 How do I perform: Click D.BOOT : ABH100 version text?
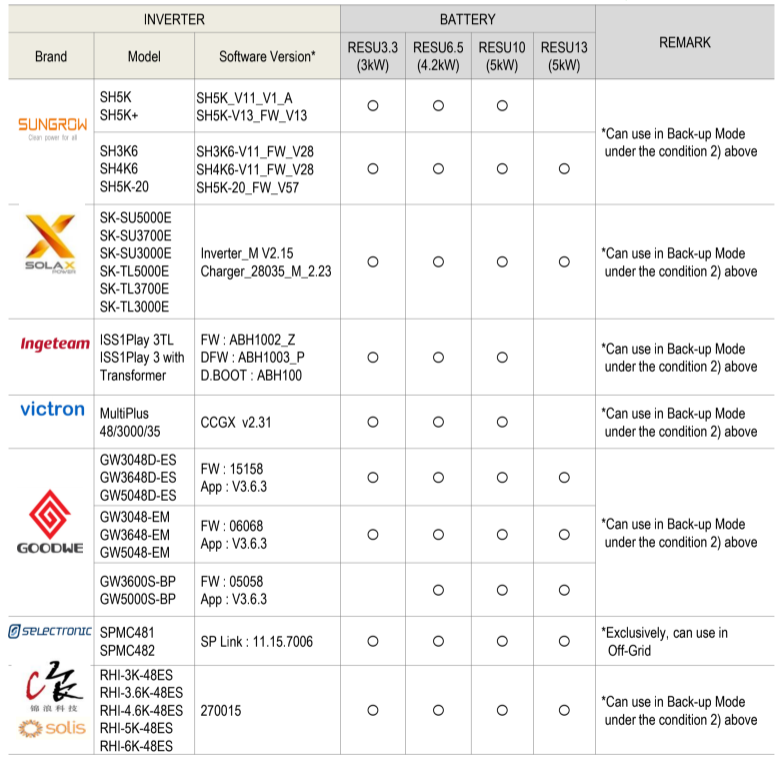pyautogui.click(x=251, y=375)
